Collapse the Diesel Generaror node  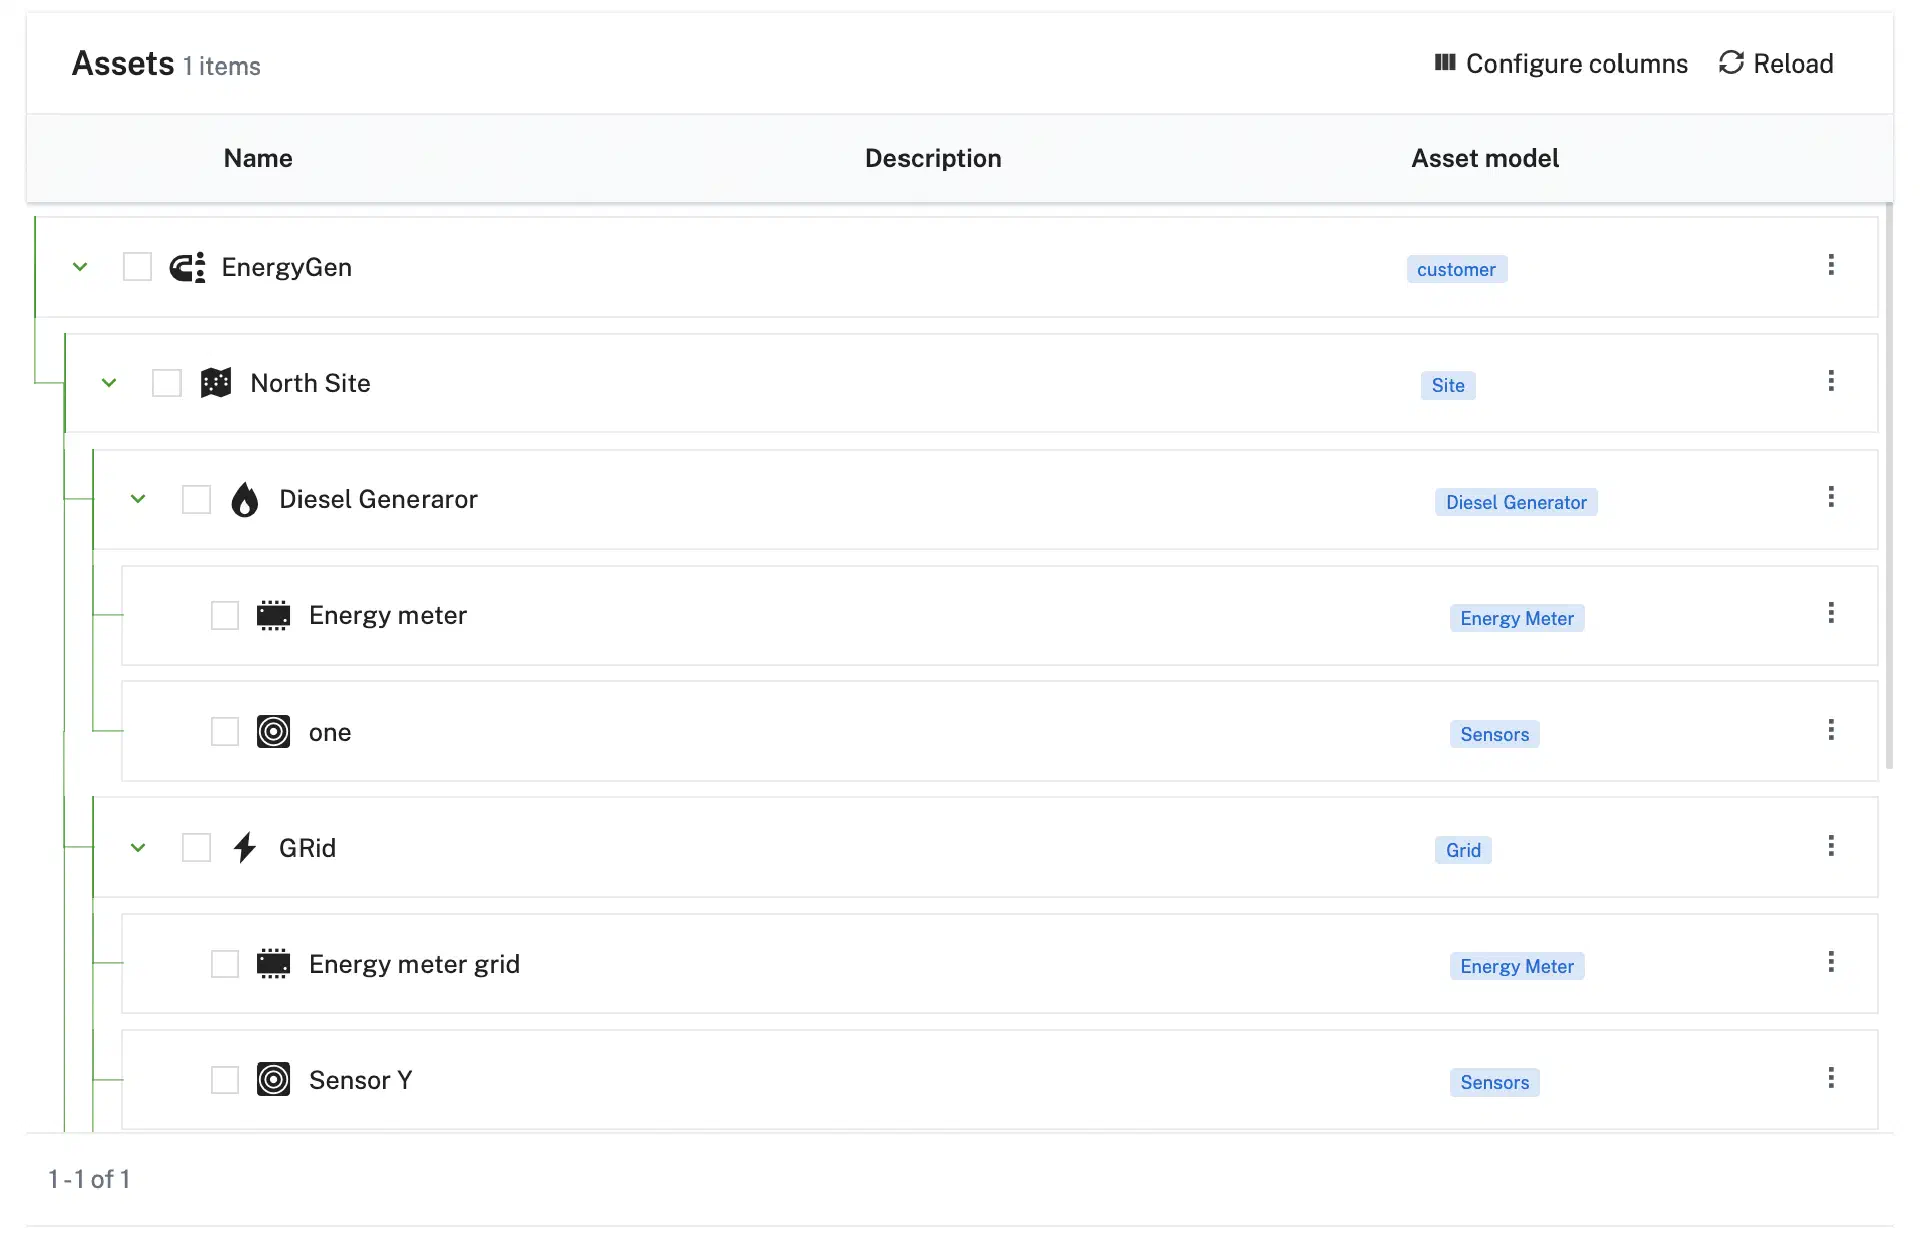pyautogui.click(x=138, y=499)
